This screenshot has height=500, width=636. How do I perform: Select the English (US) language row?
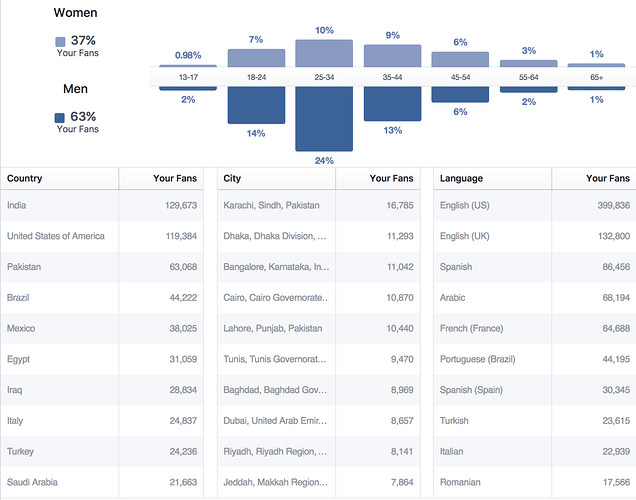535,205
